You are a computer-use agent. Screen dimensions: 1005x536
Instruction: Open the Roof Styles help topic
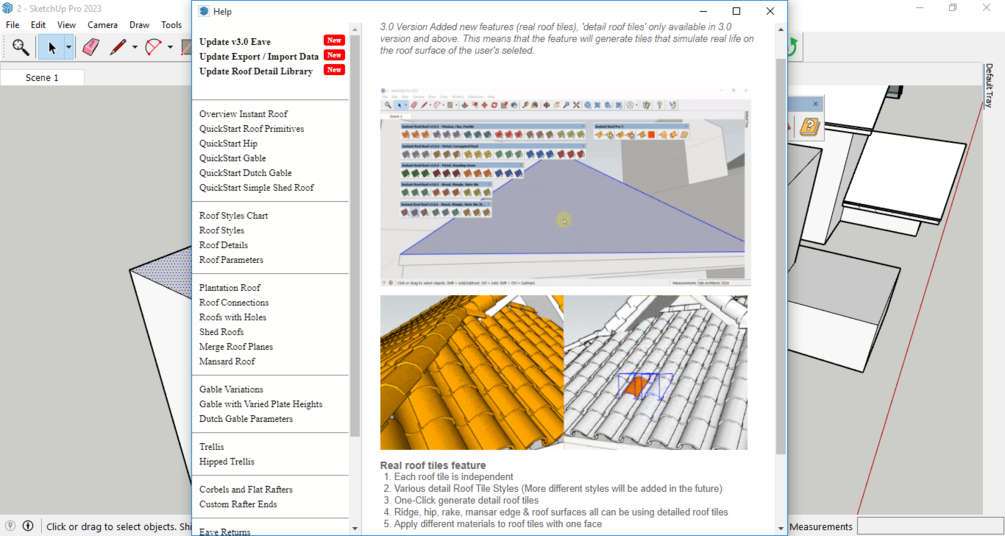click(222, 231)
